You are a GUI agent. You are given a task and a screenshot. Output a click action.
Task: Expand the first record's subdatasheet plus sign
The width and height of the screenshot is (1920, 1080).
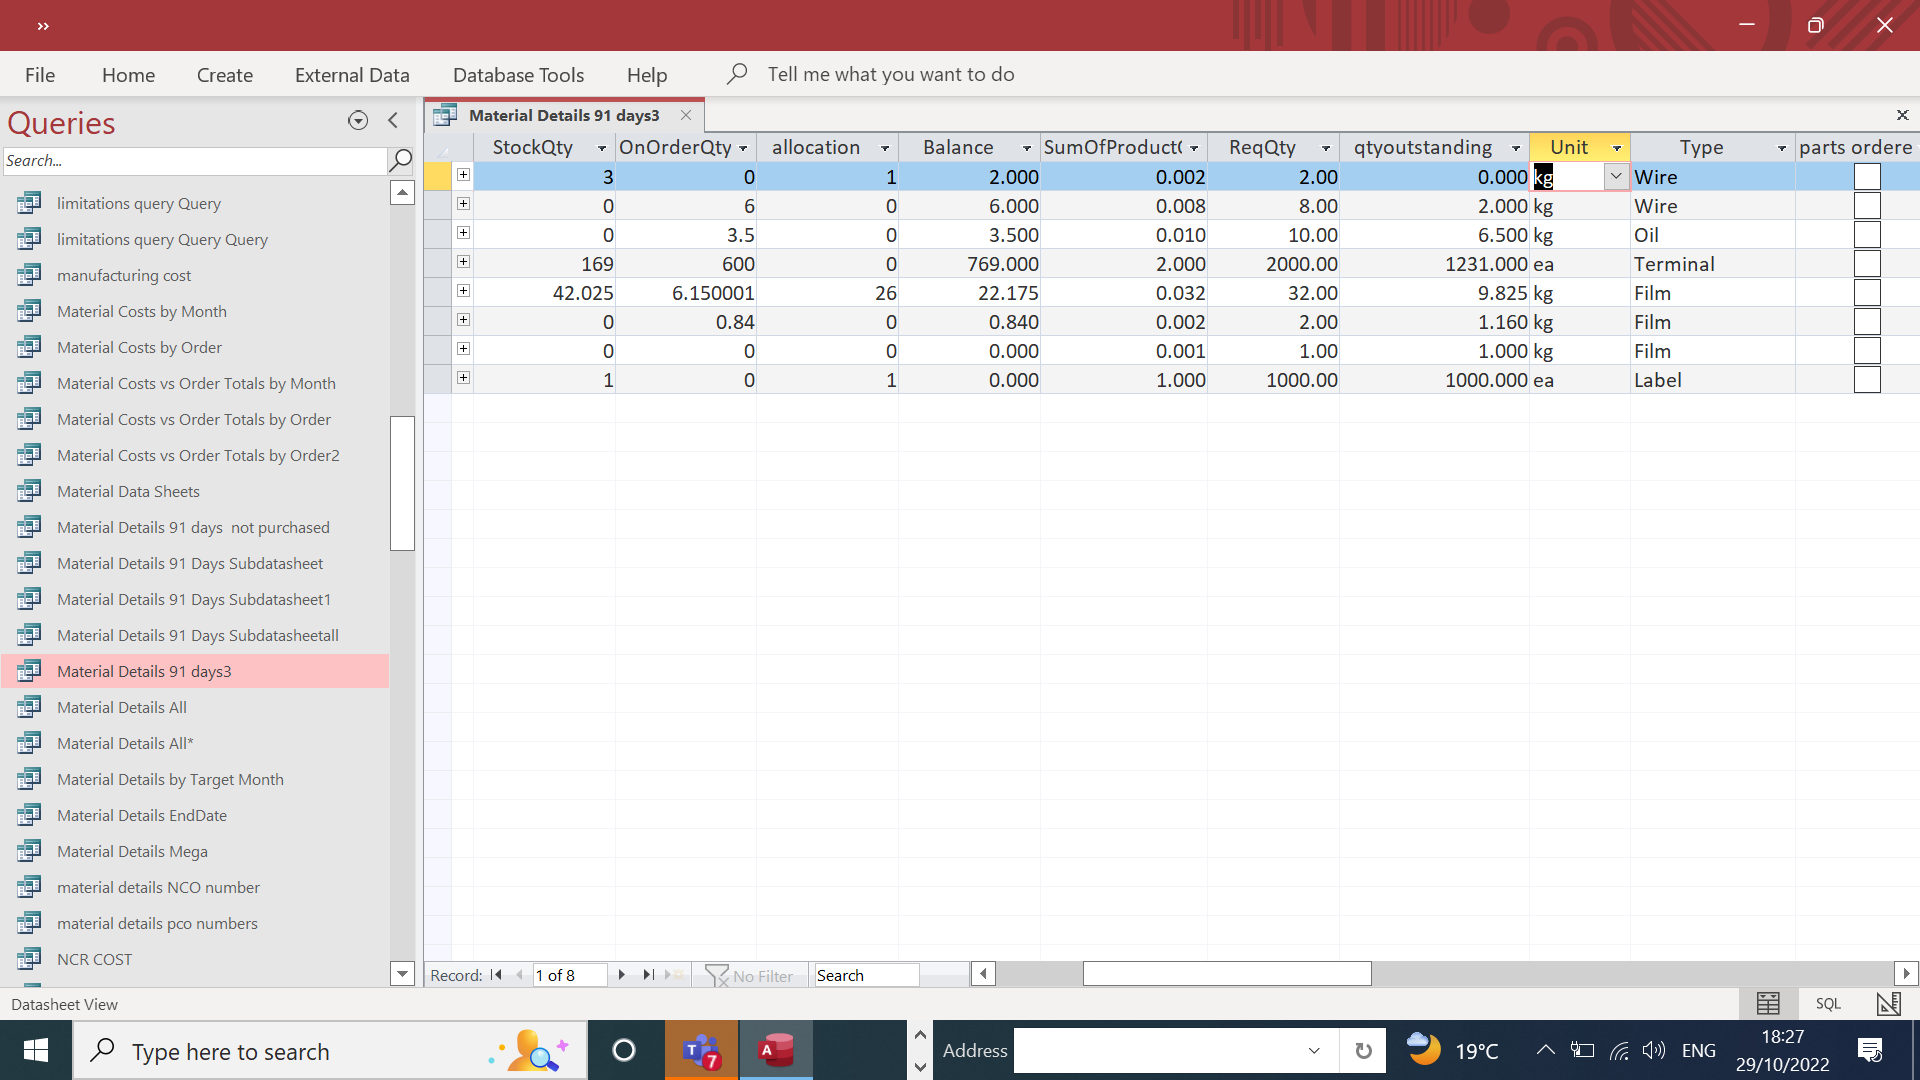coord(463,174)
